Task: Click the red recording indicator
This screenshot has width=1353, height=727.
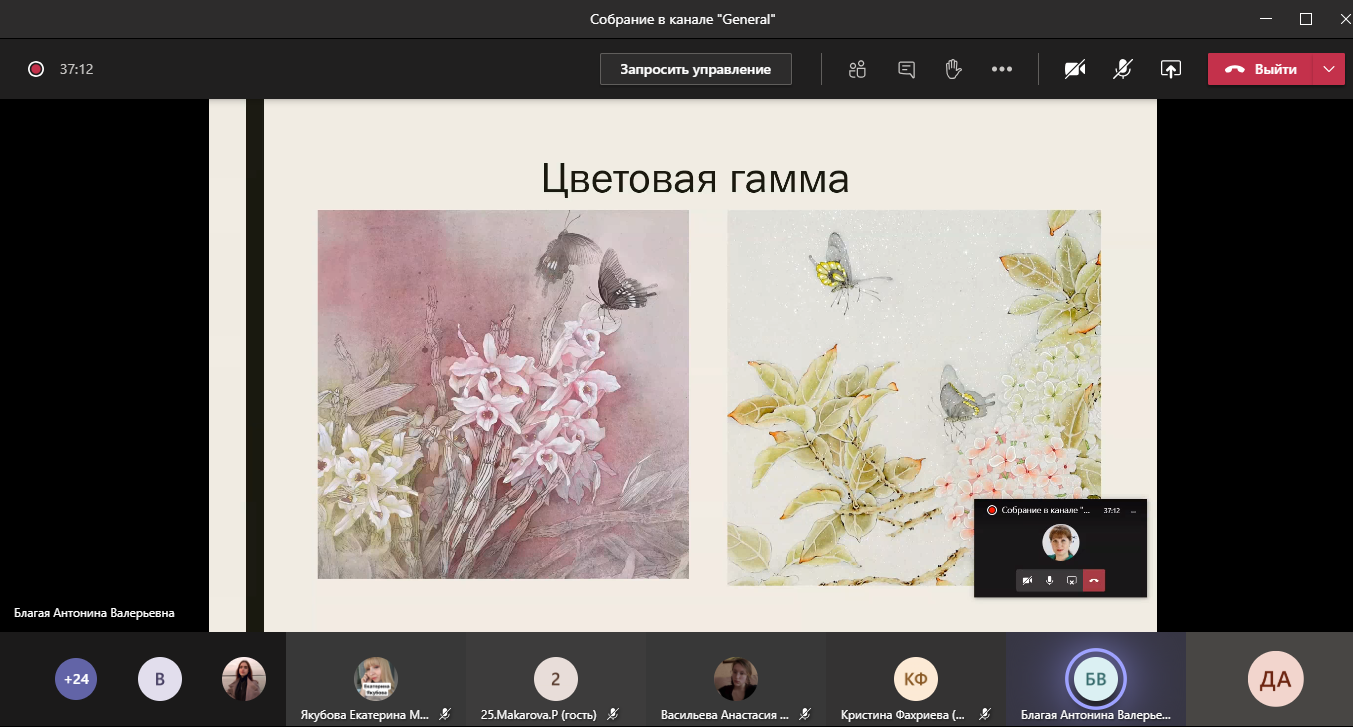Action: click(x=36, y=69)
